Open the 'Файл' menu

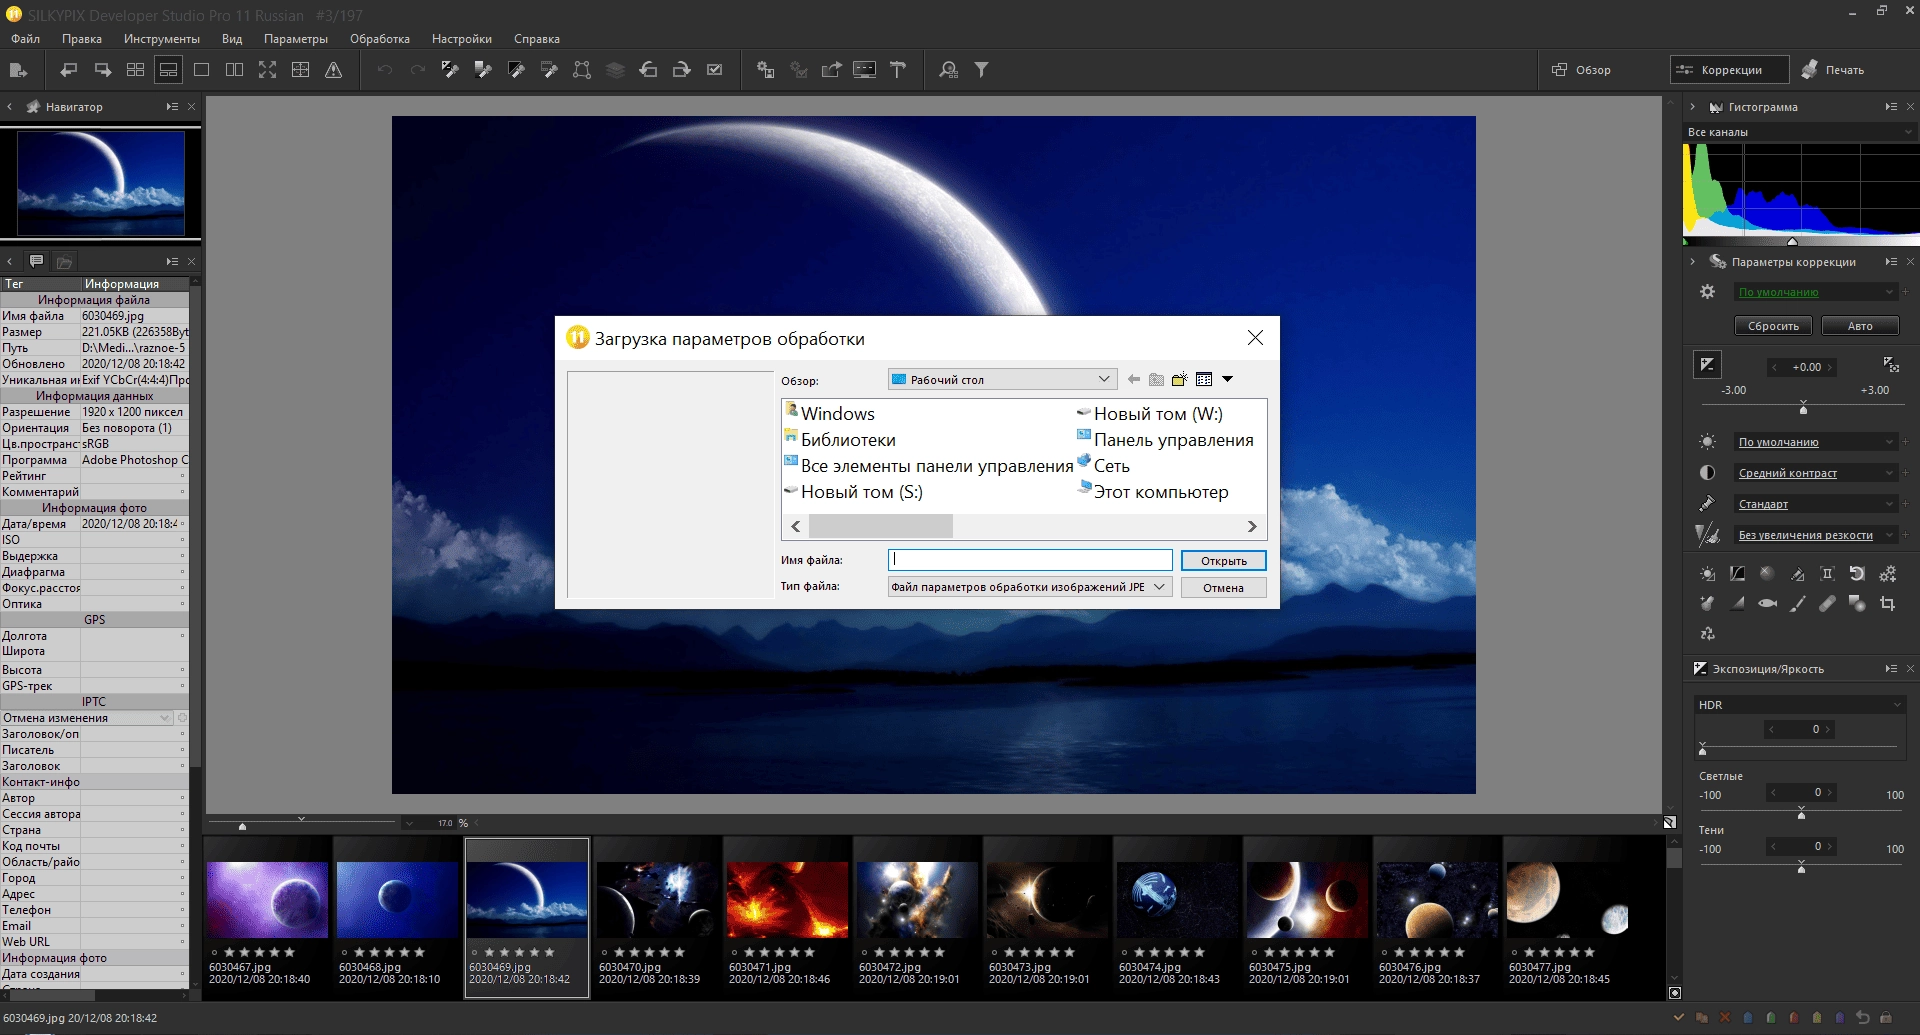click(x=26, y=39)
